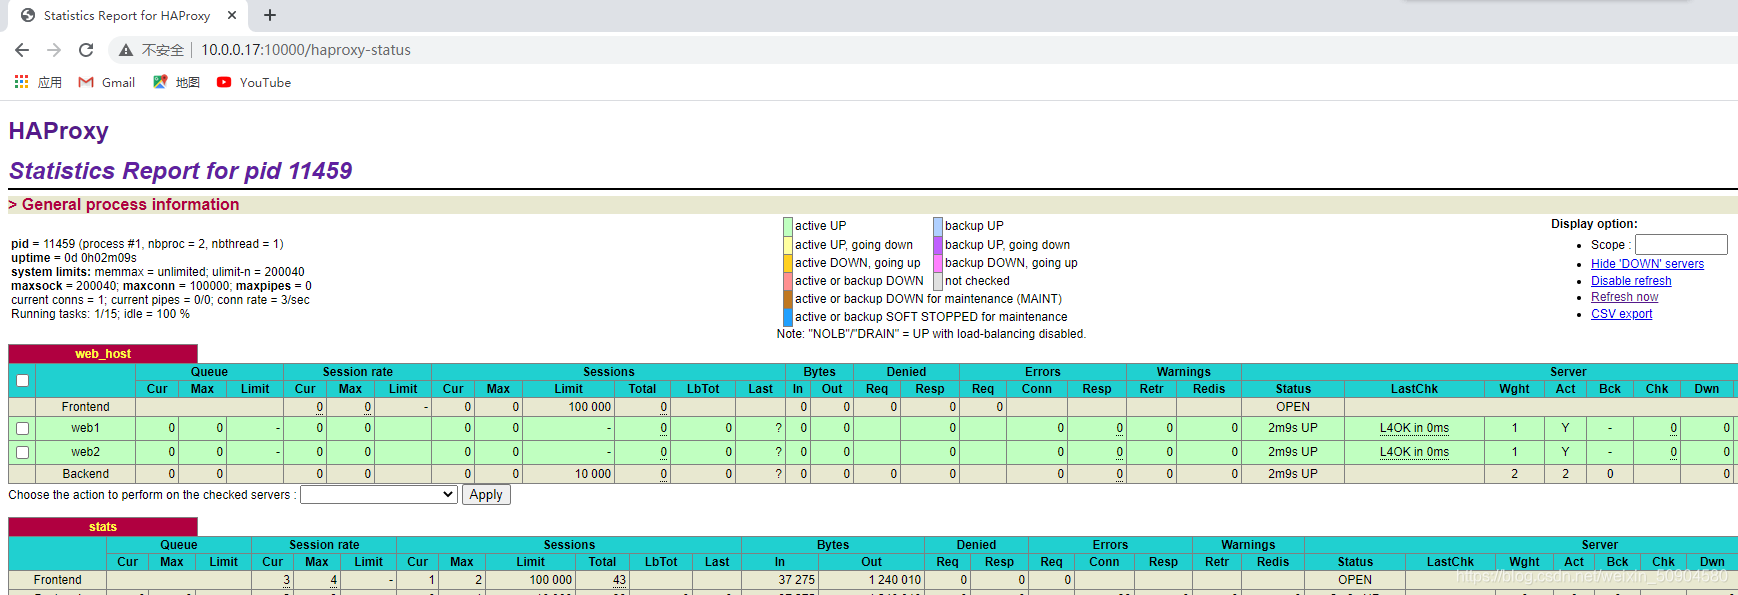
Task: Click the web1 server name cell
Action: coord(85,428)
